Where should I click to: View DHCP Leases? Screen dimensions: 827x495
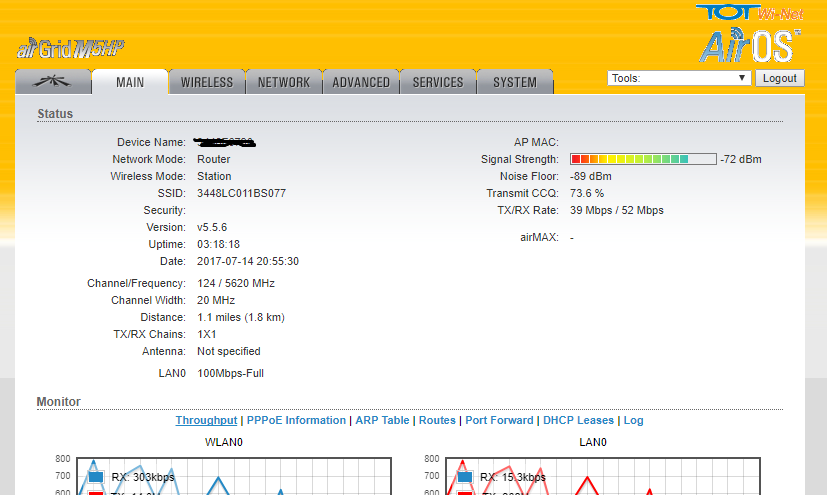pos(579,420)
